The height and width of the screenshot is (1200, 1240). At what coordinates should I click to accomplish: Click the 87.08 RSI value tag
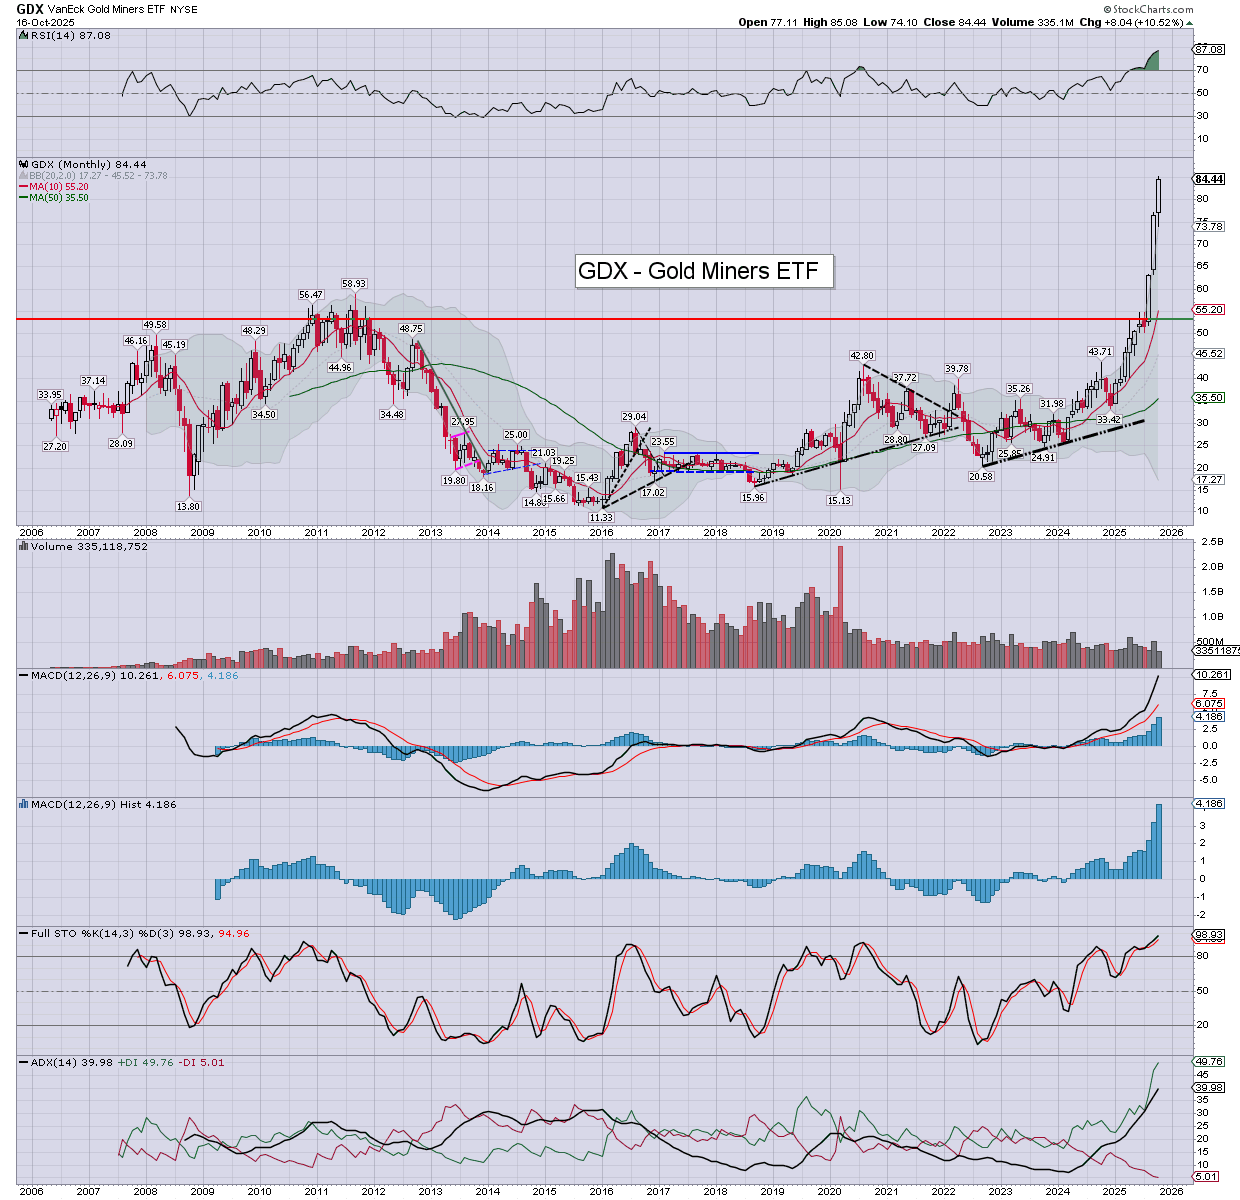[1209, 49]
